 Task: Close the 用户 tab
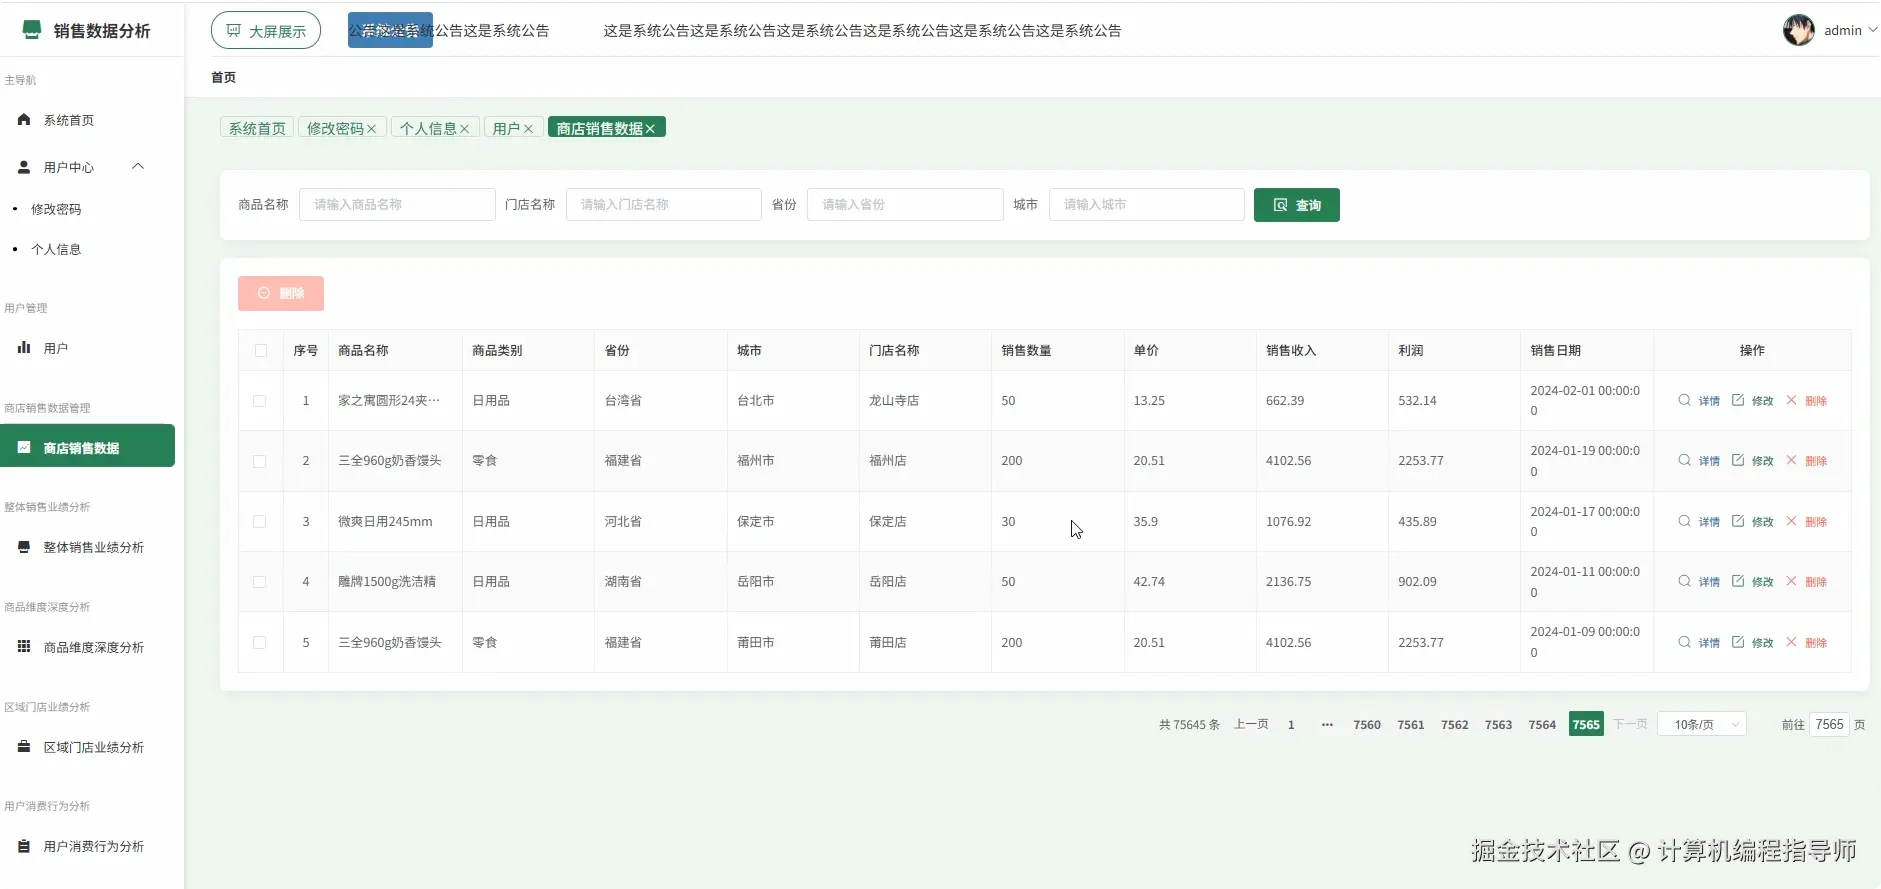(x=528, y=129)
